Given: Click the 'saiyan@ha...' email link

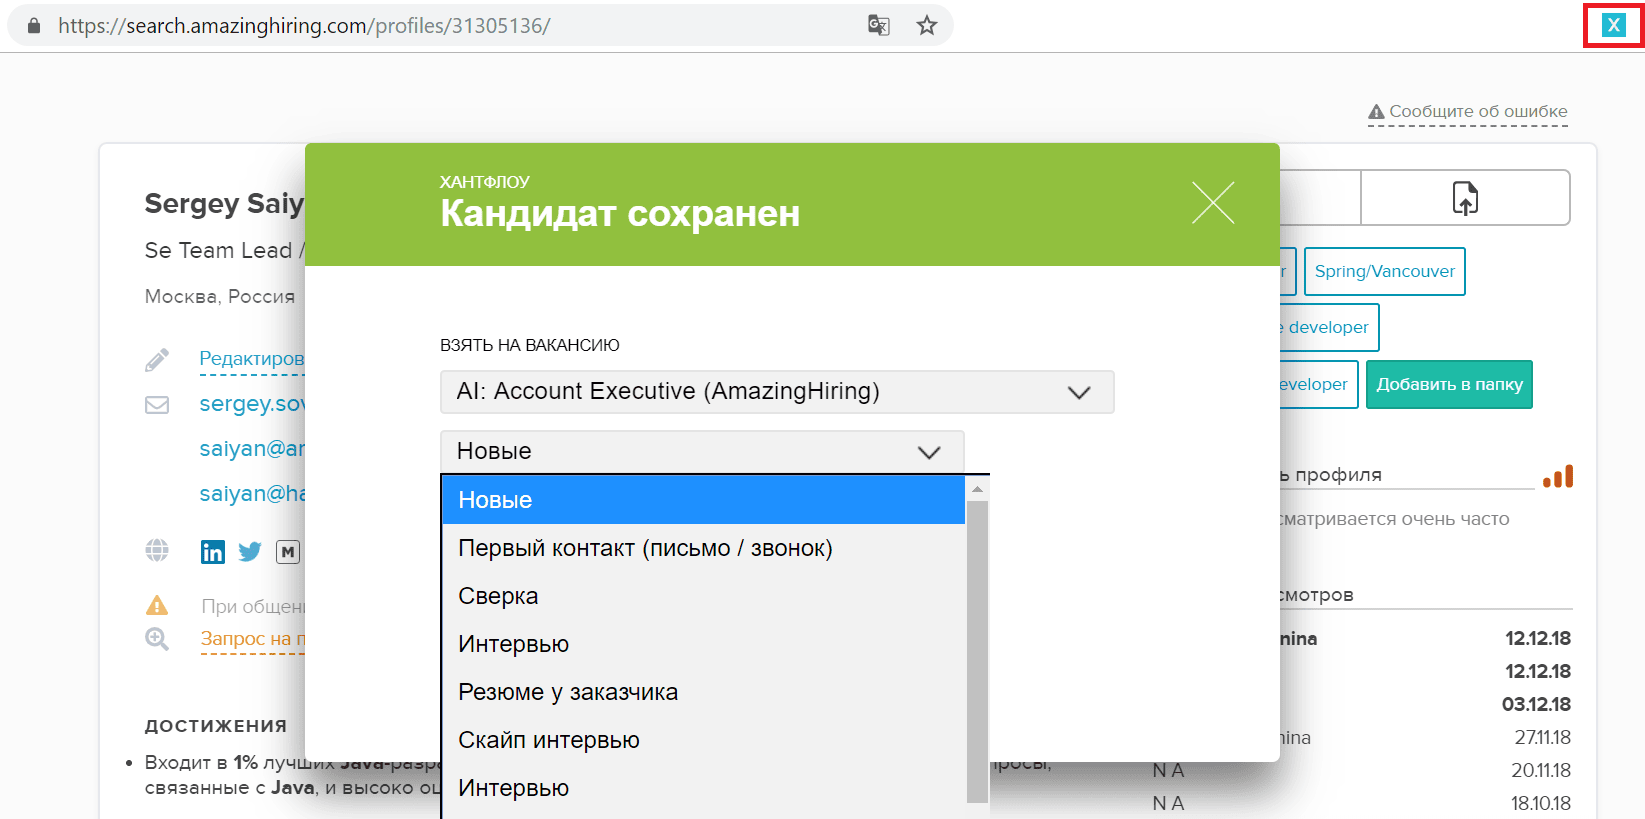Looking at the screenshot, I should (252, 493).
